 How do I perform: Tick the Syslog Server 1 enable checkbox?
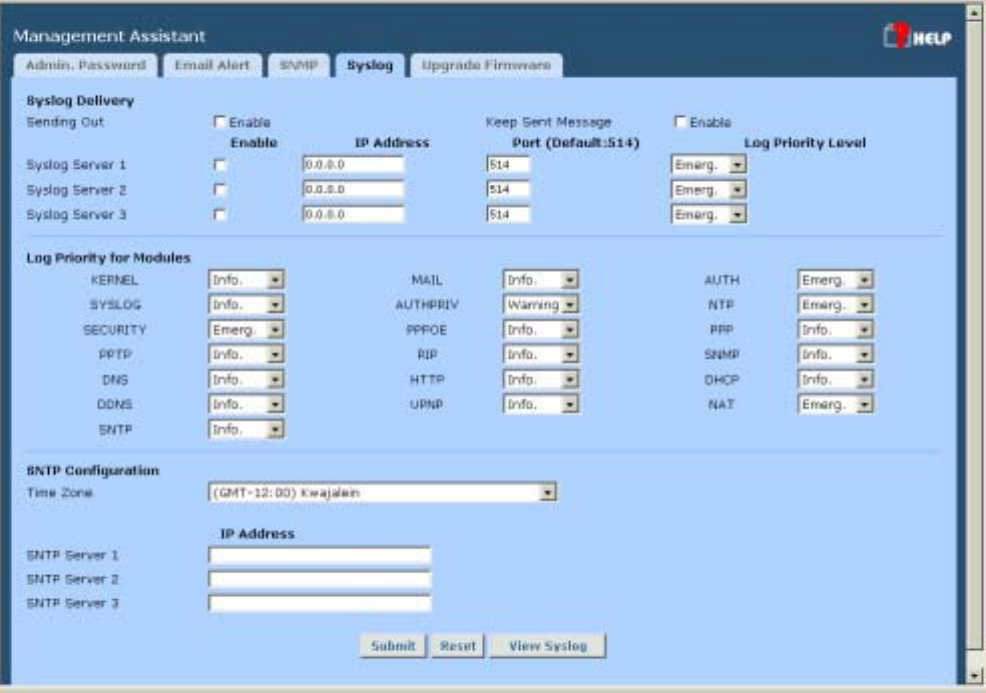219,164
